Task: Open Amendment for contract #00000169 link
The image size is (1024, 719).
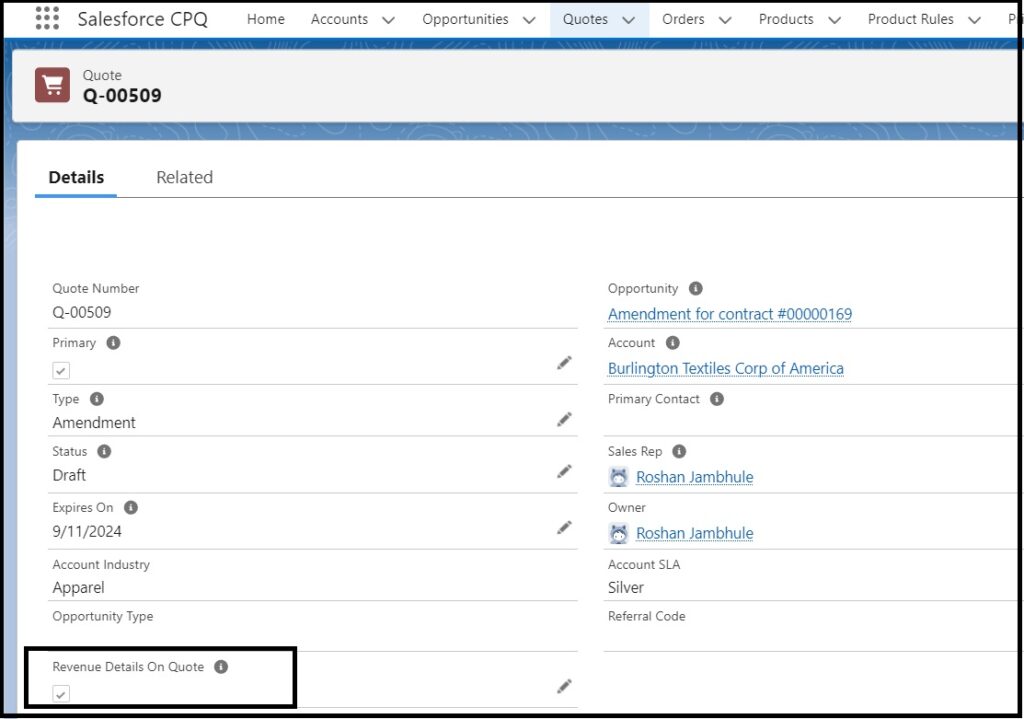Action: (x=729, y=314)
